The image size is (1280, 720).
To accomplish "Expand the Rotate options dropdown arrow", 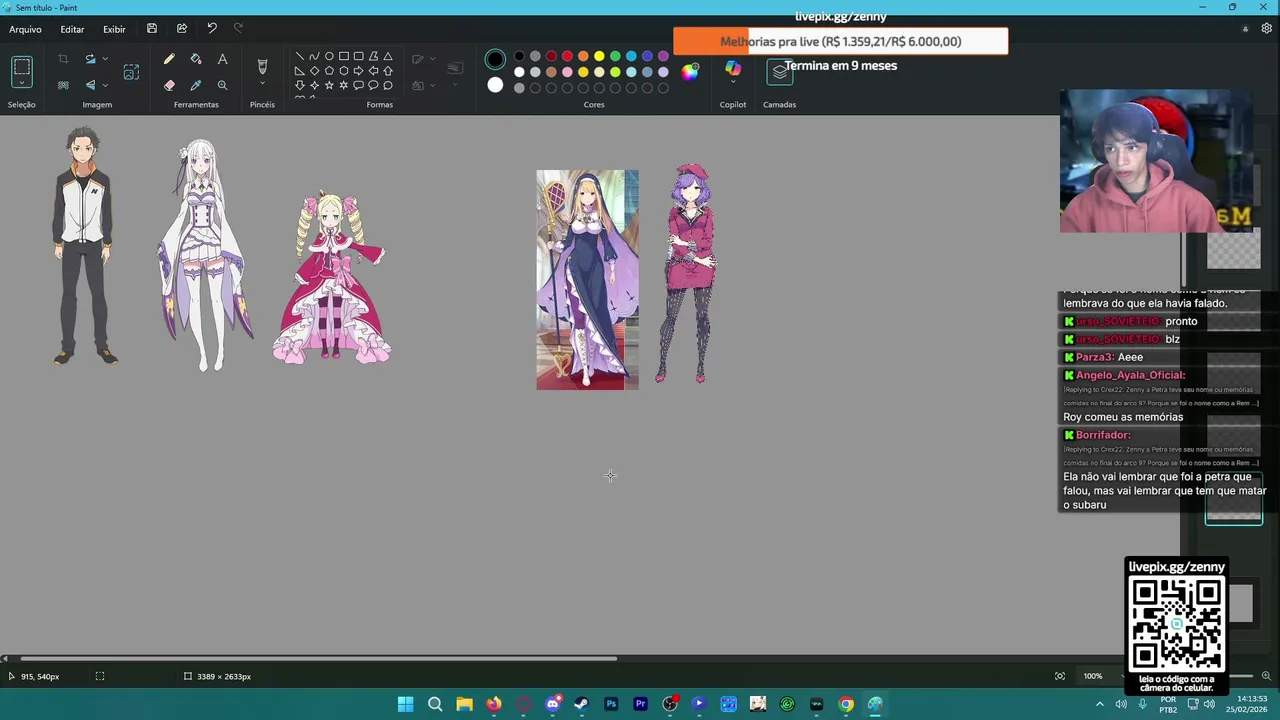I will coord(105,59).
